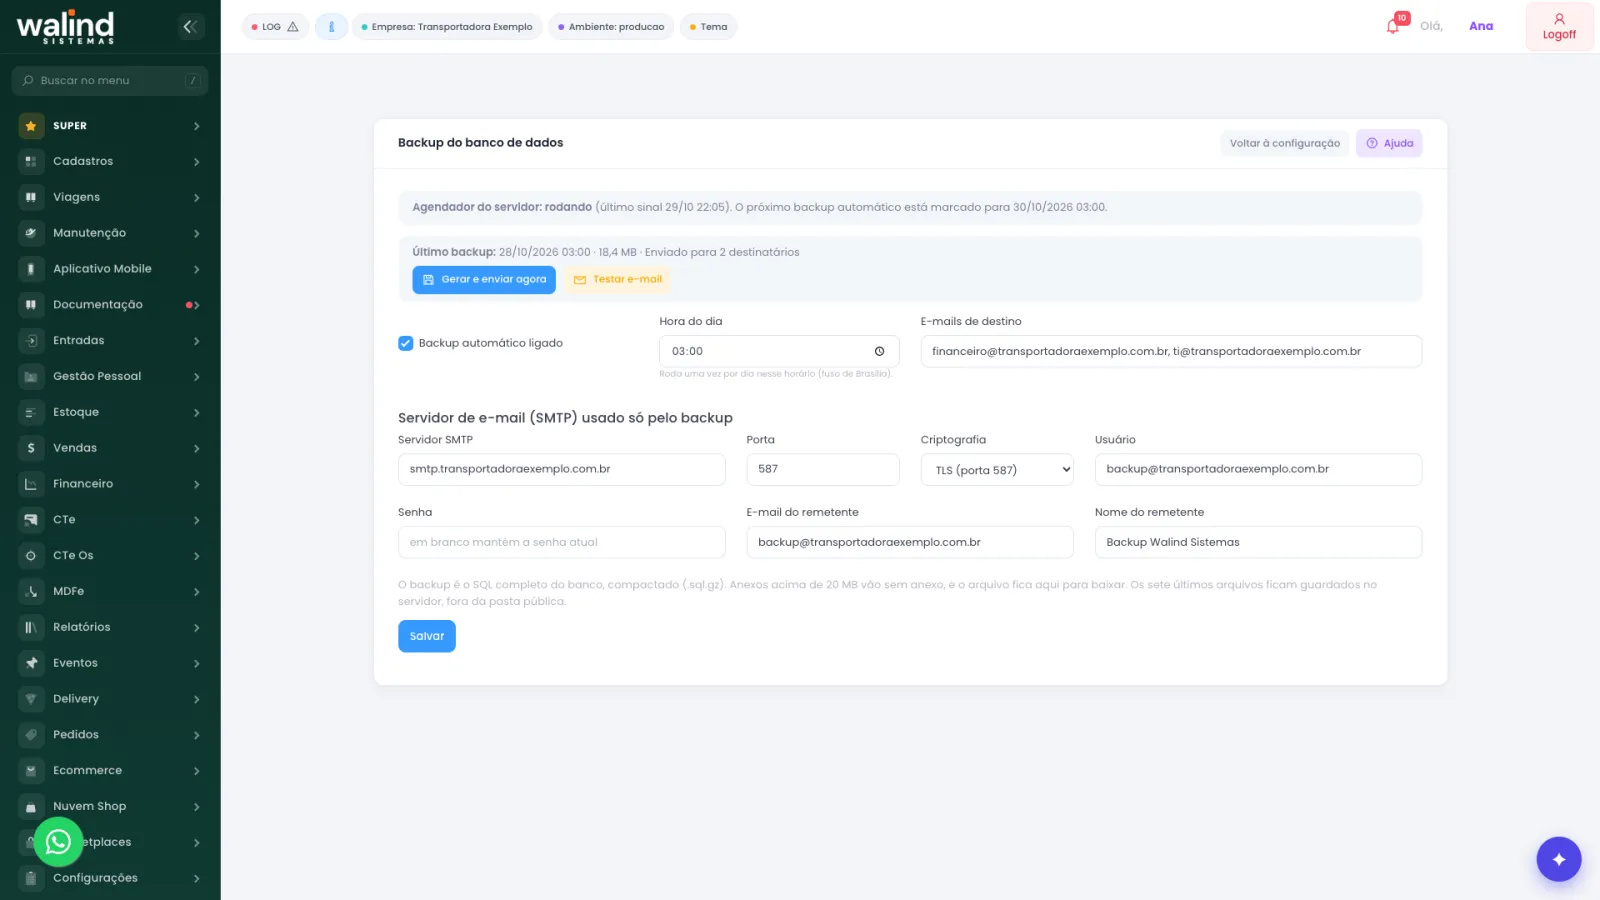Click the Nome do remetente field
Viewport: 1600px width, 900px height.
click(x=1258, y=542)
